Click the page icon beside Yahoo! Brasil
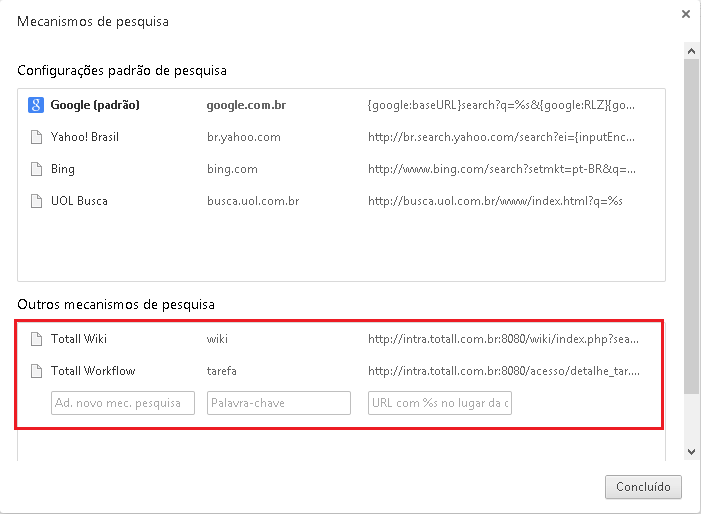 point(36,137)
